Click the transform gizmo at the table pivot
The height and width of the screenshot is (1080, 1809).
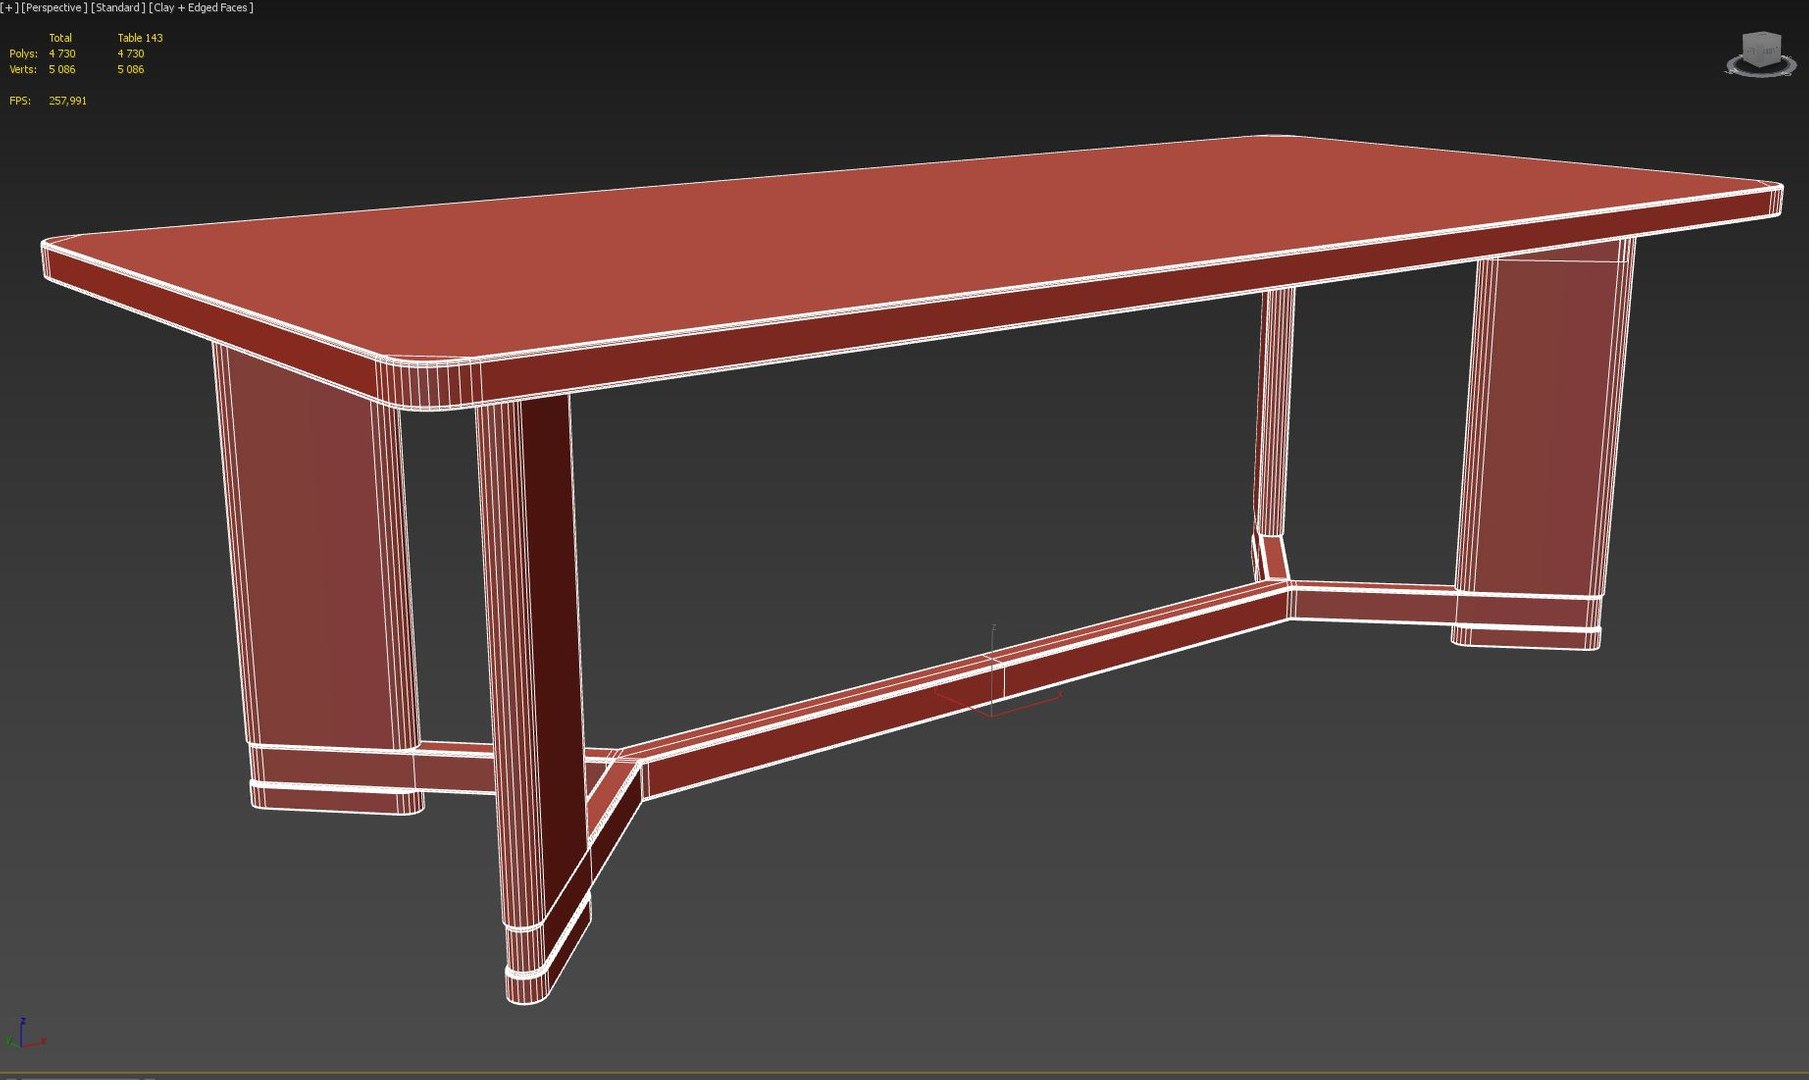click(998, 672)
